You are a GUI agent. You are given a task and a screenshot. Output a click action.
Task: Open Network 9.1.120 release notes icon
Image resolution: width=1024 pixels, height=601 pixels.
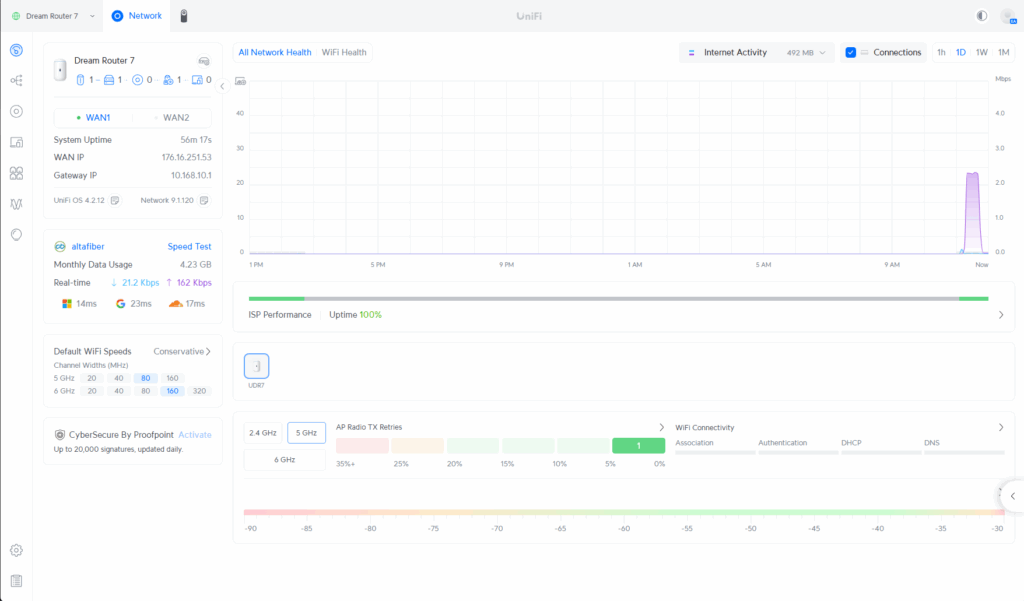(x=204, y=201)
